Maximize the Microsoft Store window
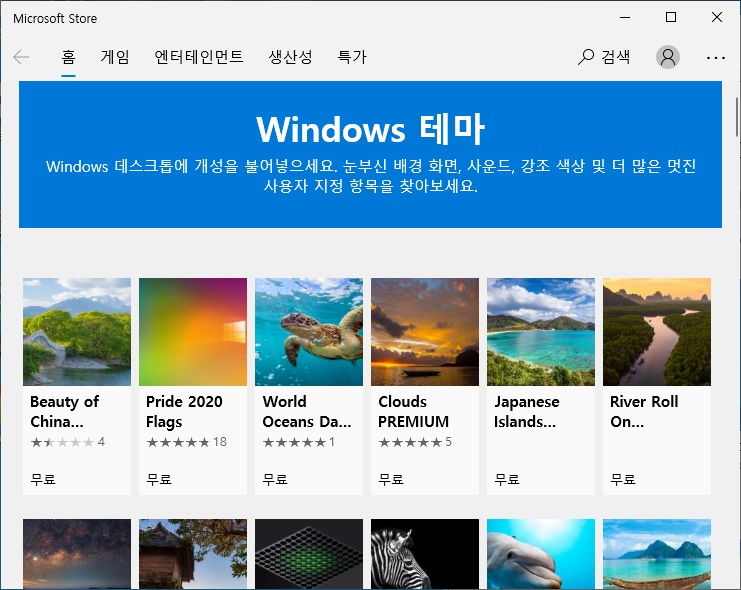Image resolution: width=741 pixels, height=590 pixels. (x=671, y=17)
